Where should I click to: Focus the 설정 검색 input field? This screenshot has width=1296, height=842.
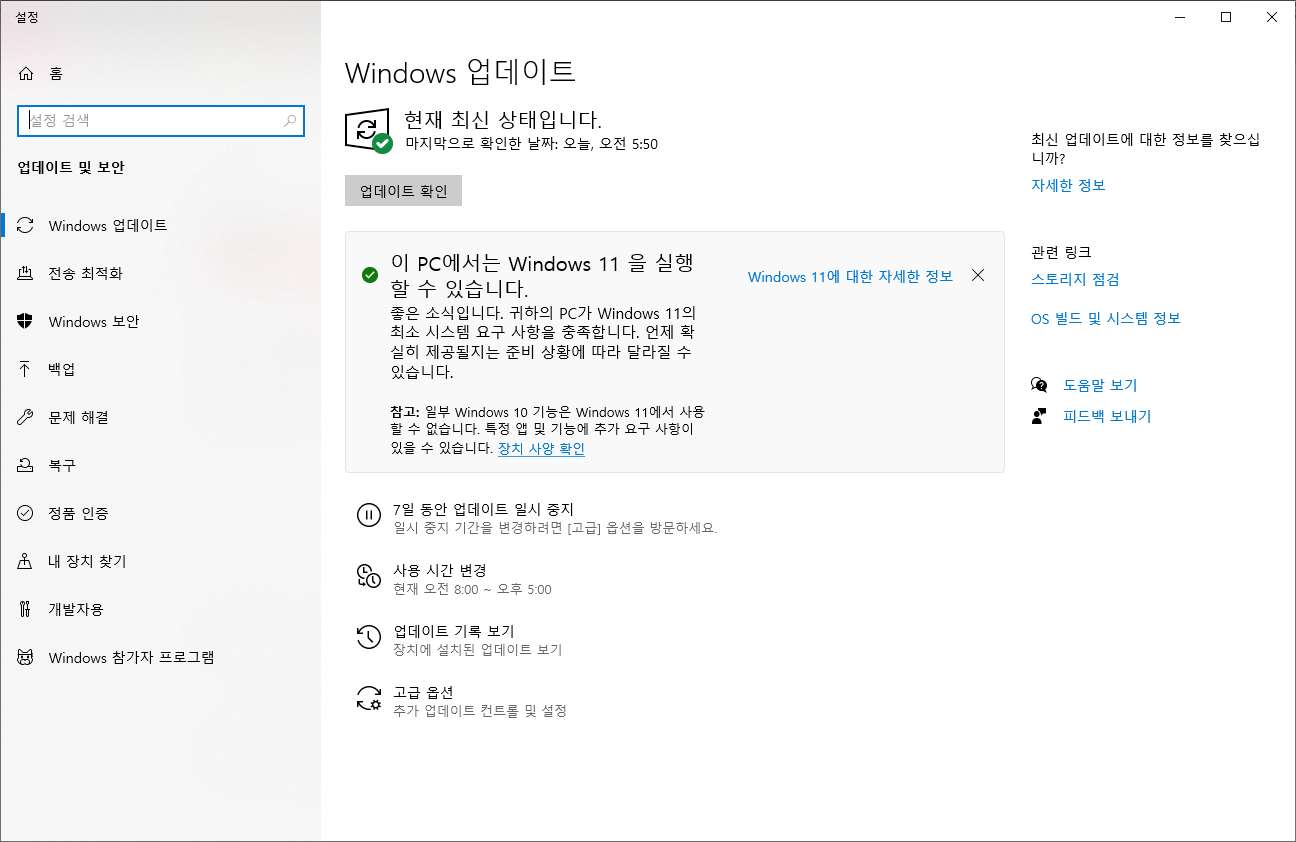(x=161, y=121)
